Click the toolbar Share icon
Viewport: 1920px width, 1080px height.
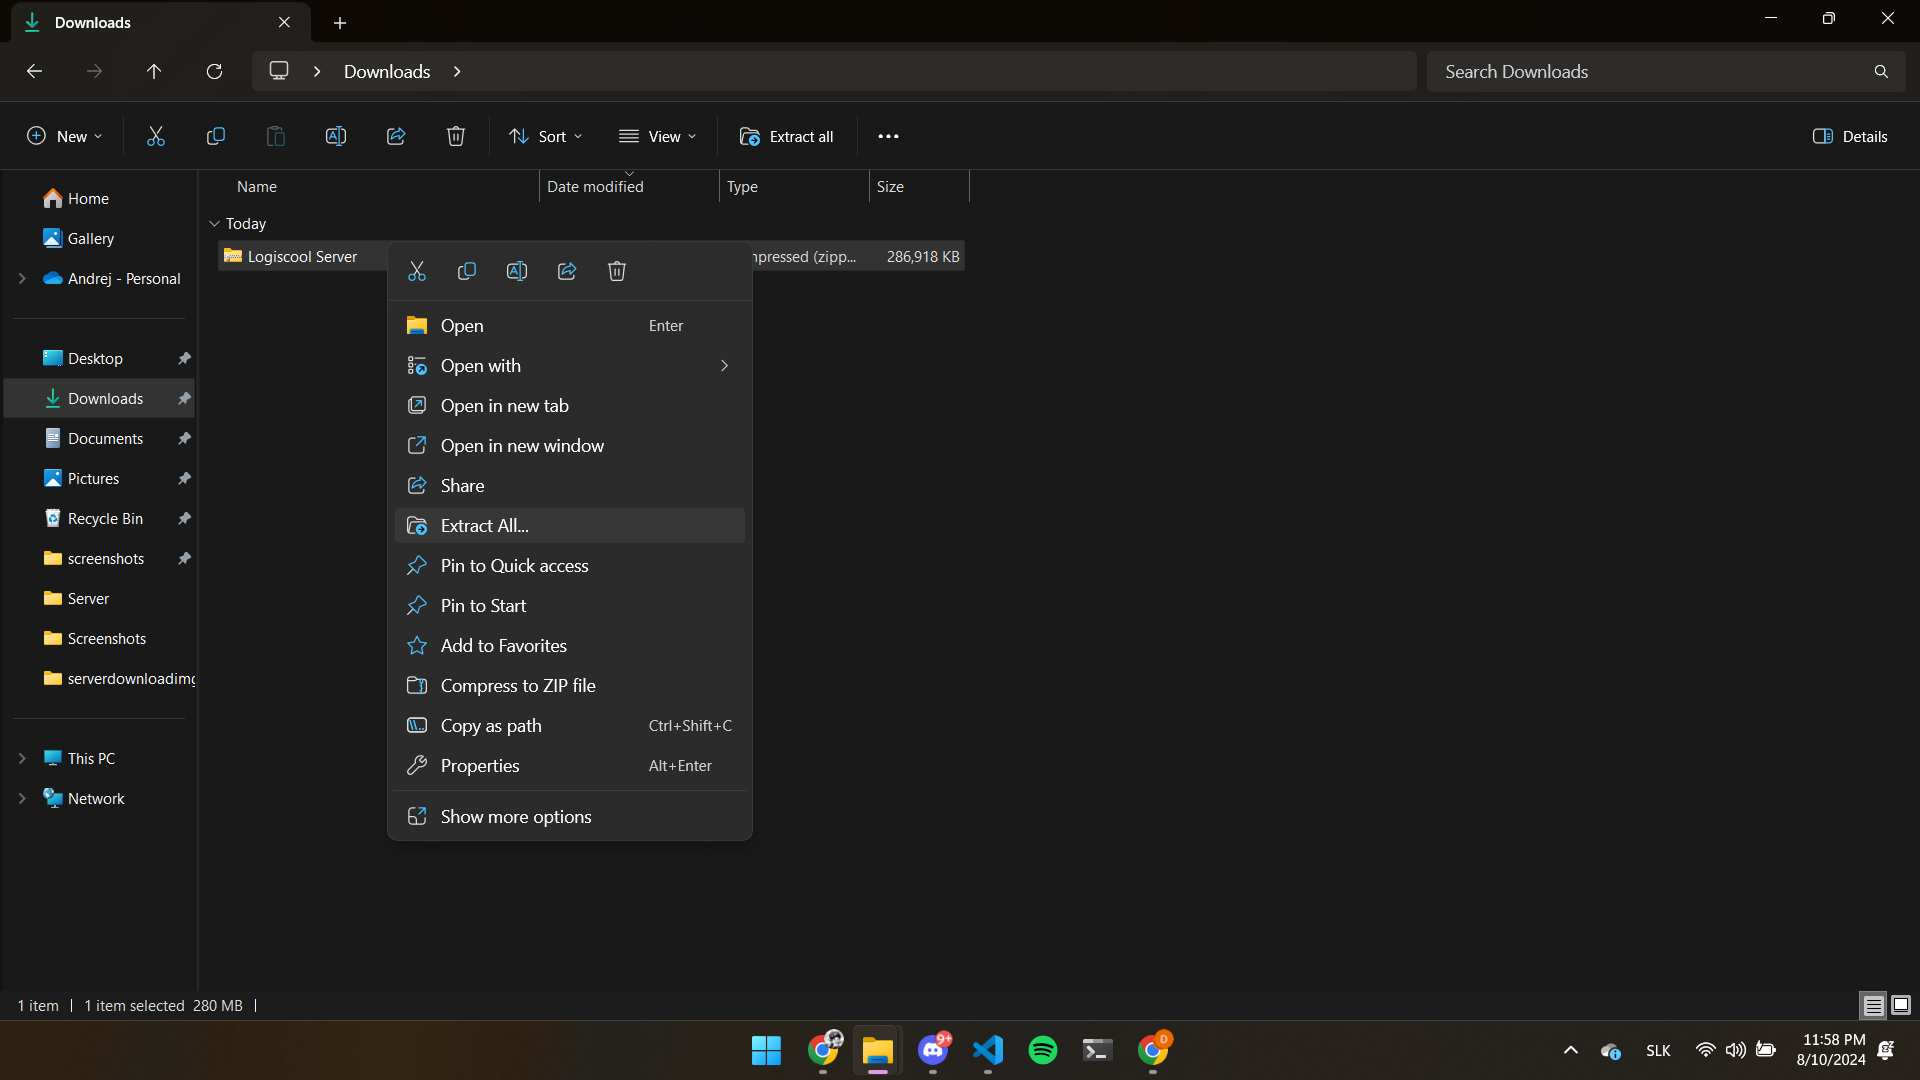(396, 136)
